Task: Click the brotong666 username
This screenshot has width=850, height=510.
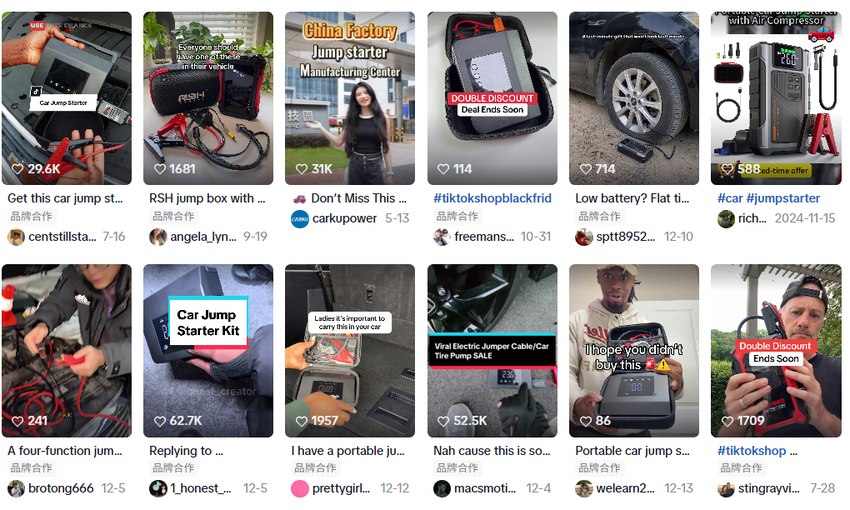Action: [x=61, y=489]
